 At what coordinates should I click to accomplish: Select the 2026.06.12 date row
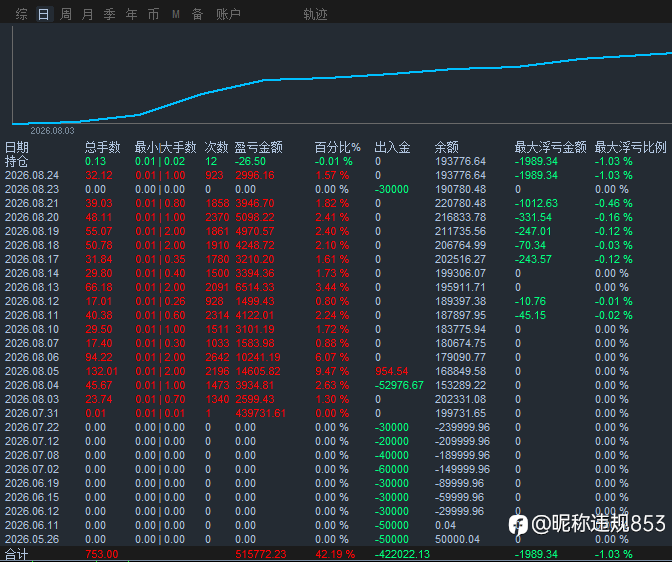(32, 511)
